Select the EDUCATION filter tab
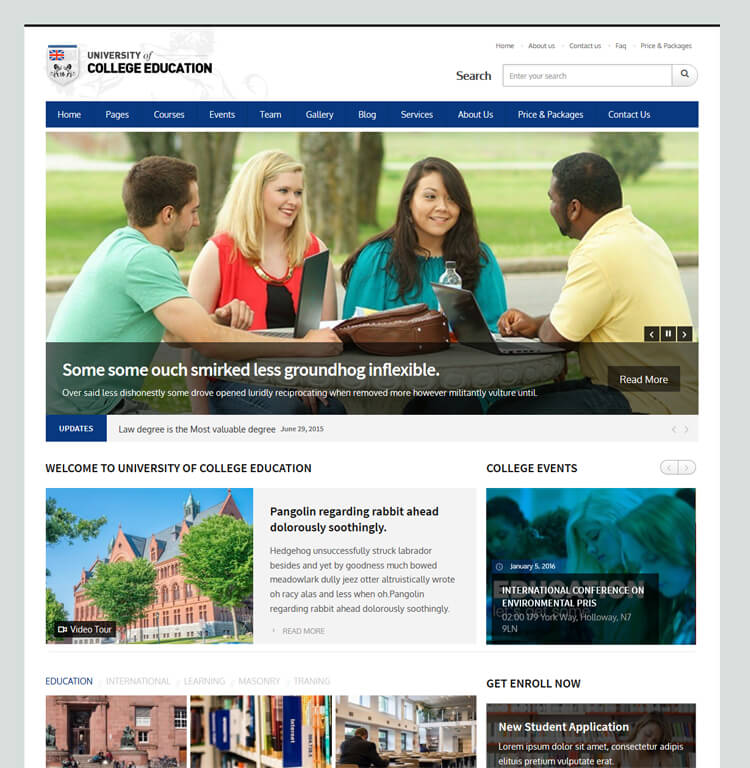The height and width of the screenshot is (768, 750). tap(69, 681)
